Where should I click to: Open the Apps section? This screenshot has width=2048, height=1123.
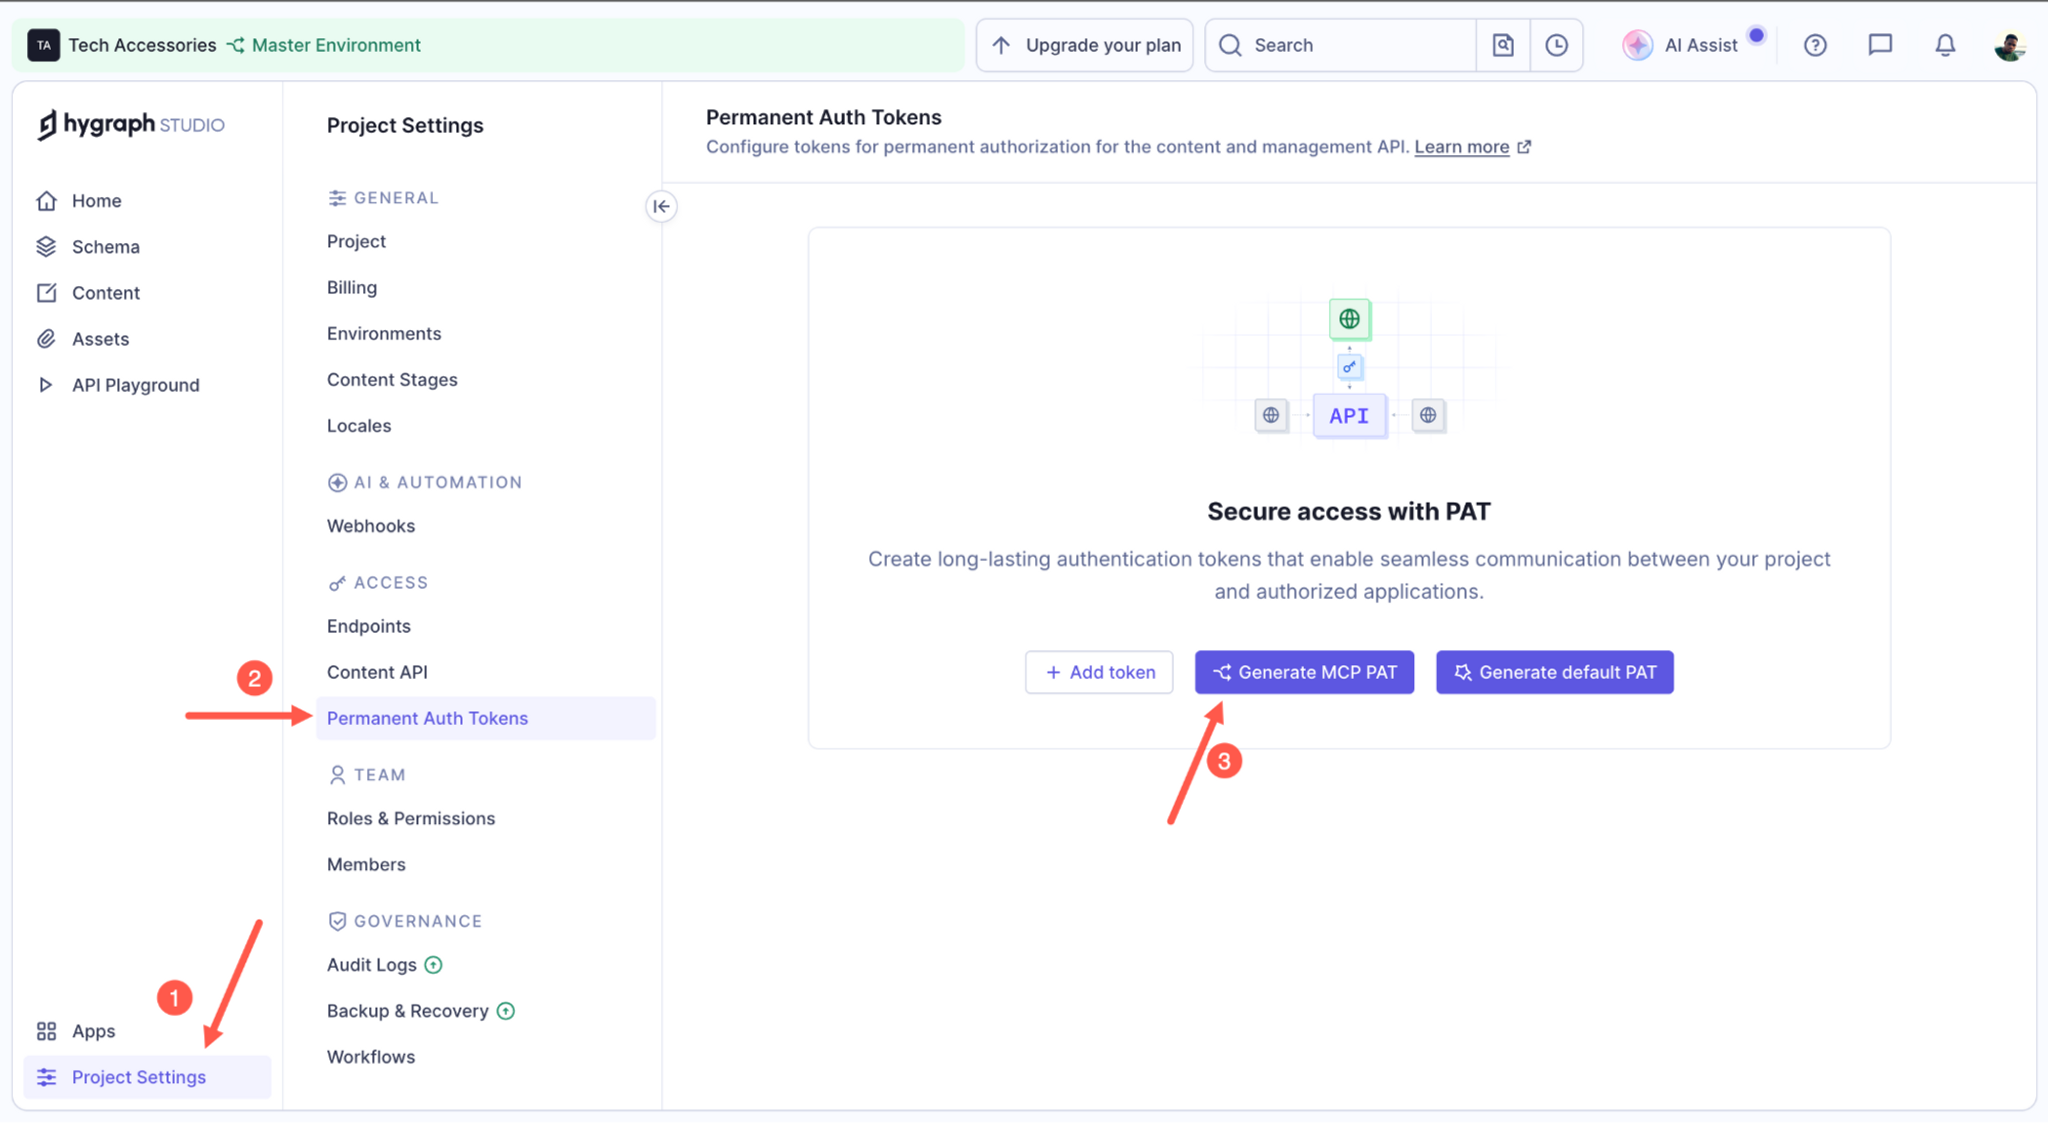coord(93,1031)
